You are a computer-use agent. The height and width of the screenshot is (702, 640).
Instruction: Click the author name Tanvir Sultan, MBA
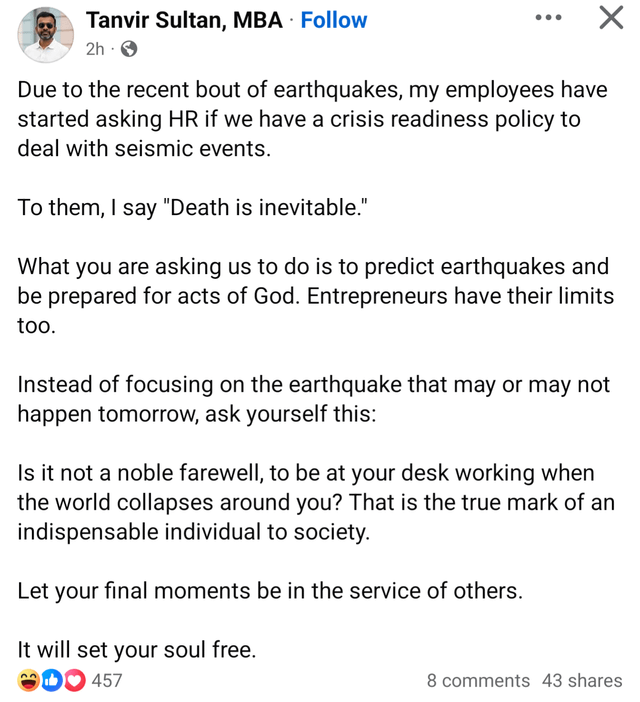click(184, 20)
